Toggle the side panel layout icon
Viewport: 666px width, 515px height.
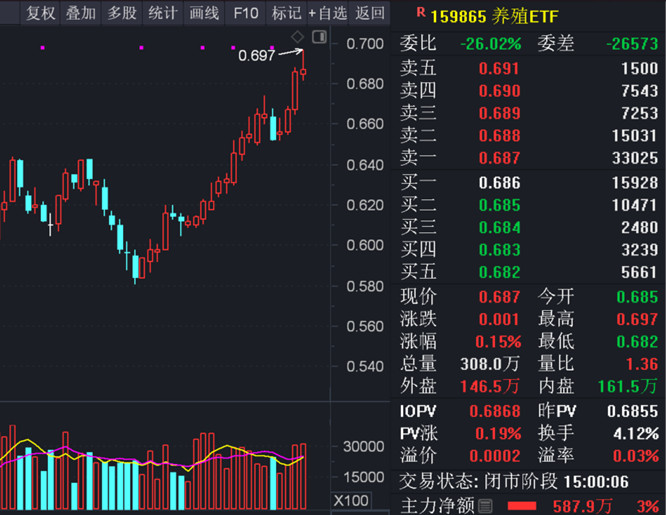[319, 37]
